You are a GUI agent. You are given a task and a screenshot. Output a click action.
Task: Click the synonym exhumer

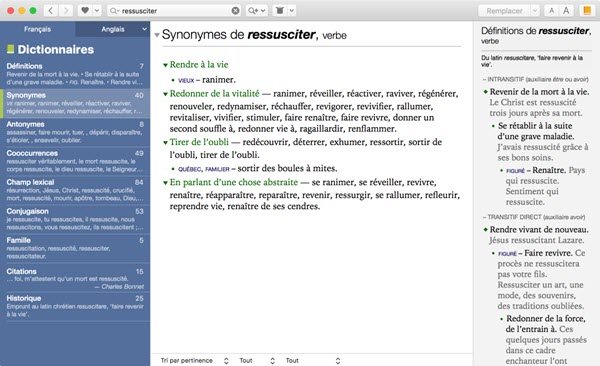pyautogui.click(x=346, y=142)
